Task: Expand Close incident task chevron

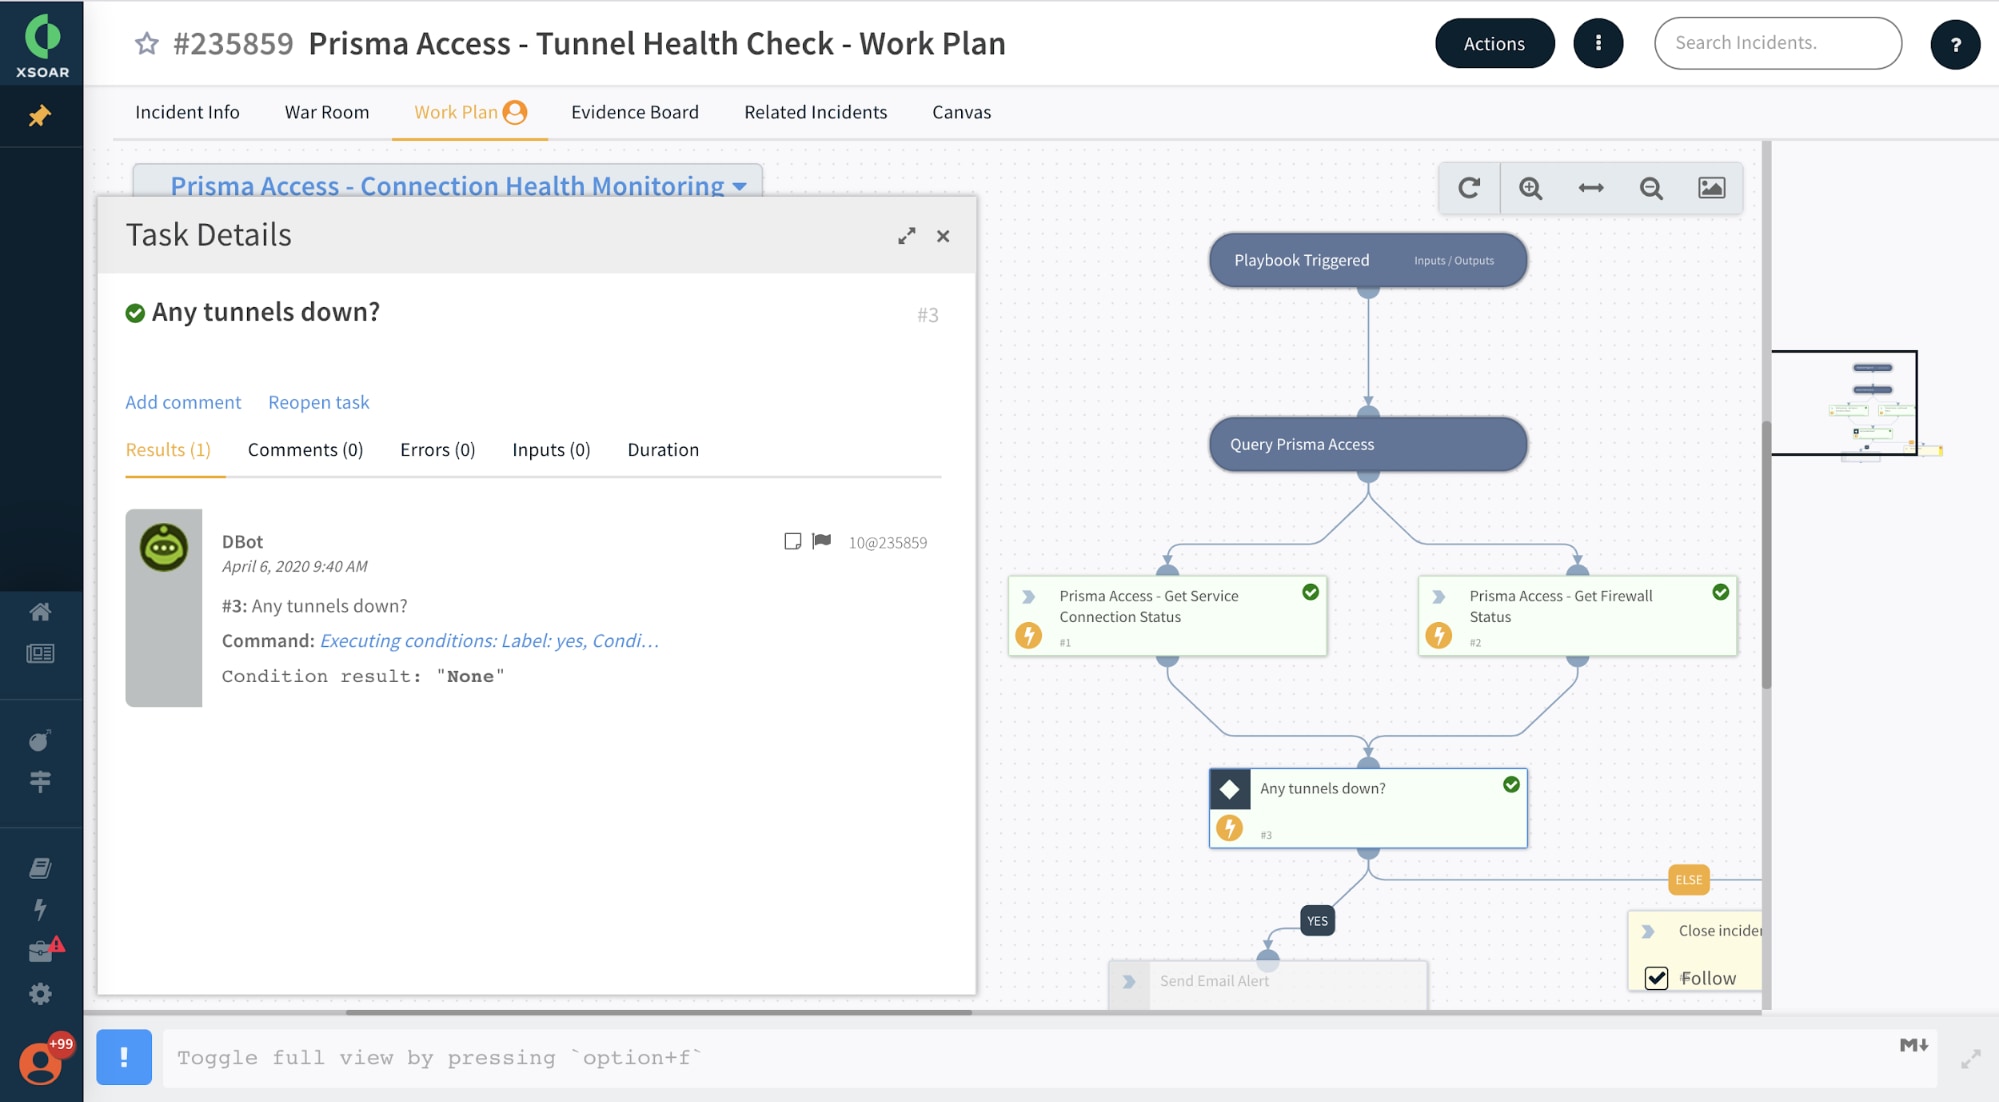Action: [x=1648, y=931]
